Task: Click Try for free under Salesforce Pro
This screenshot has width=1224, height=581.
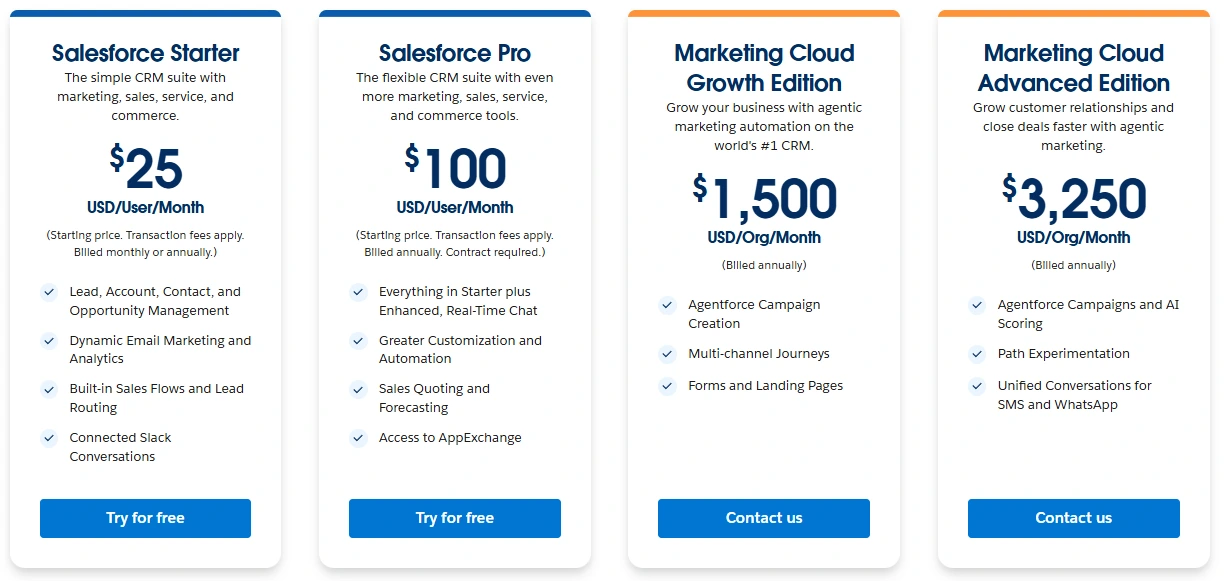Action: point(454,518)
